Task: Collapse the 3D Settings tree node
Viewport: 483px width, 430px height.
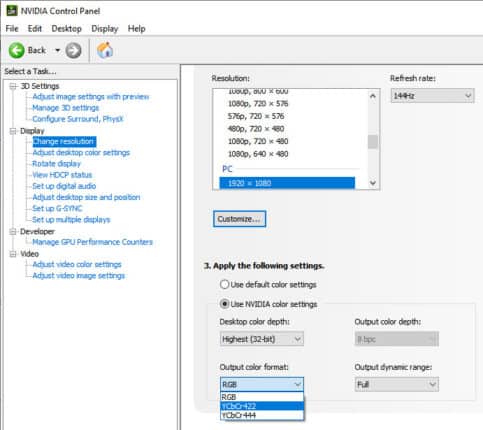Action: (x=13, y=86)
